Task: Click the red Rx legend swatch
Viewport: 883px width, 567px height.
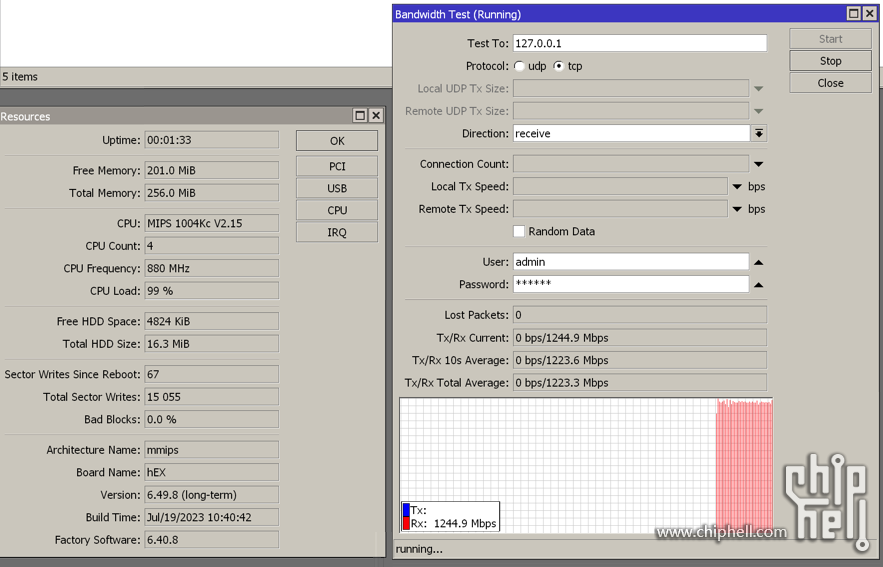Action: click(406, 524)
